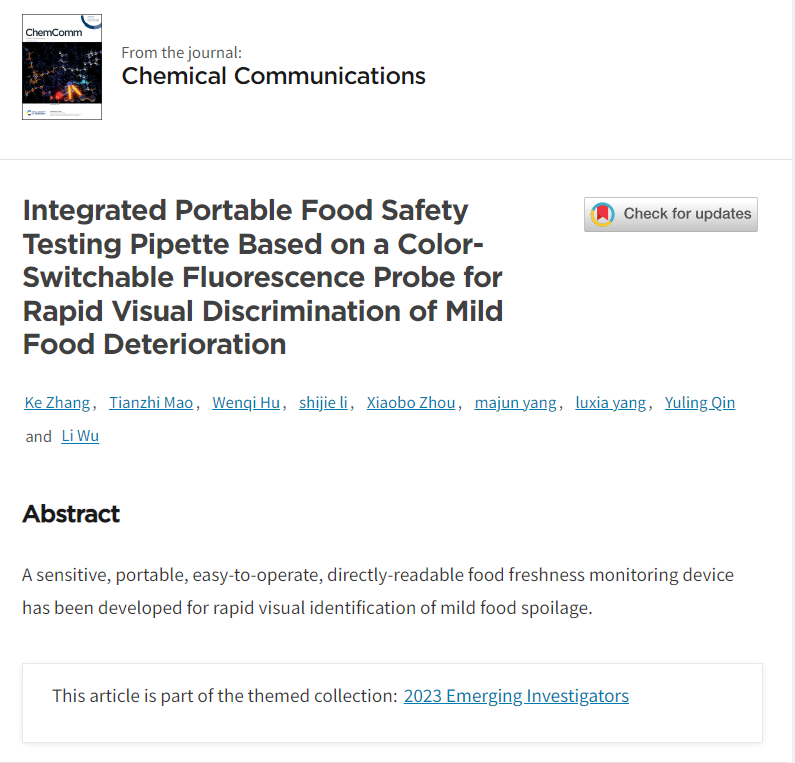Click the Wenqi Hu author link
This screenshot has width=795, height=763.
[246, 403]
